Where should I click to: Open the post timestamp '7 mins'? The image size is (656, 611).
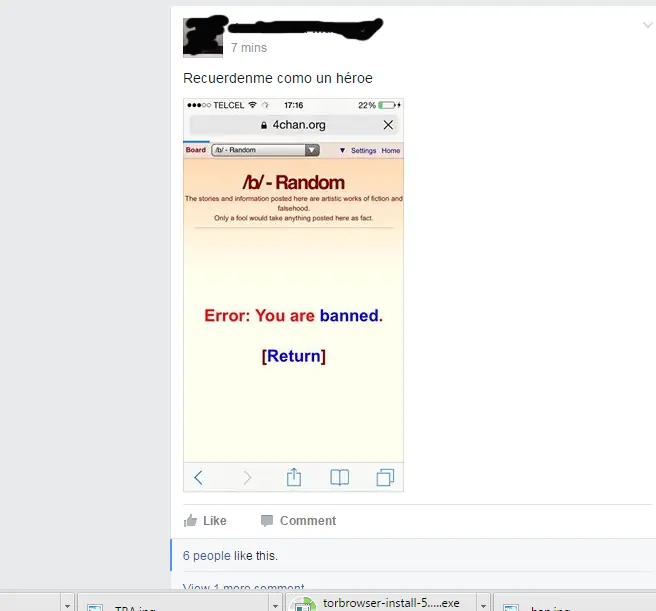(x=249, y=48)
